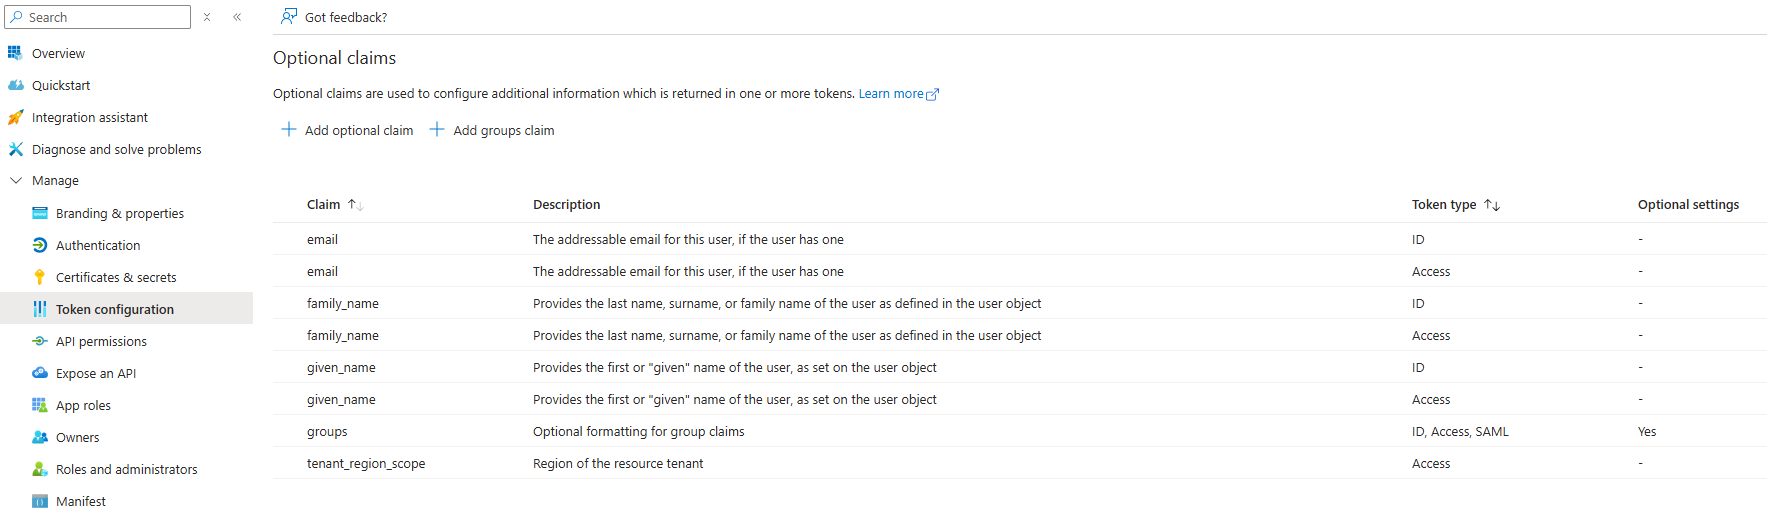Click the App roles grid icon

coord(39,405)
